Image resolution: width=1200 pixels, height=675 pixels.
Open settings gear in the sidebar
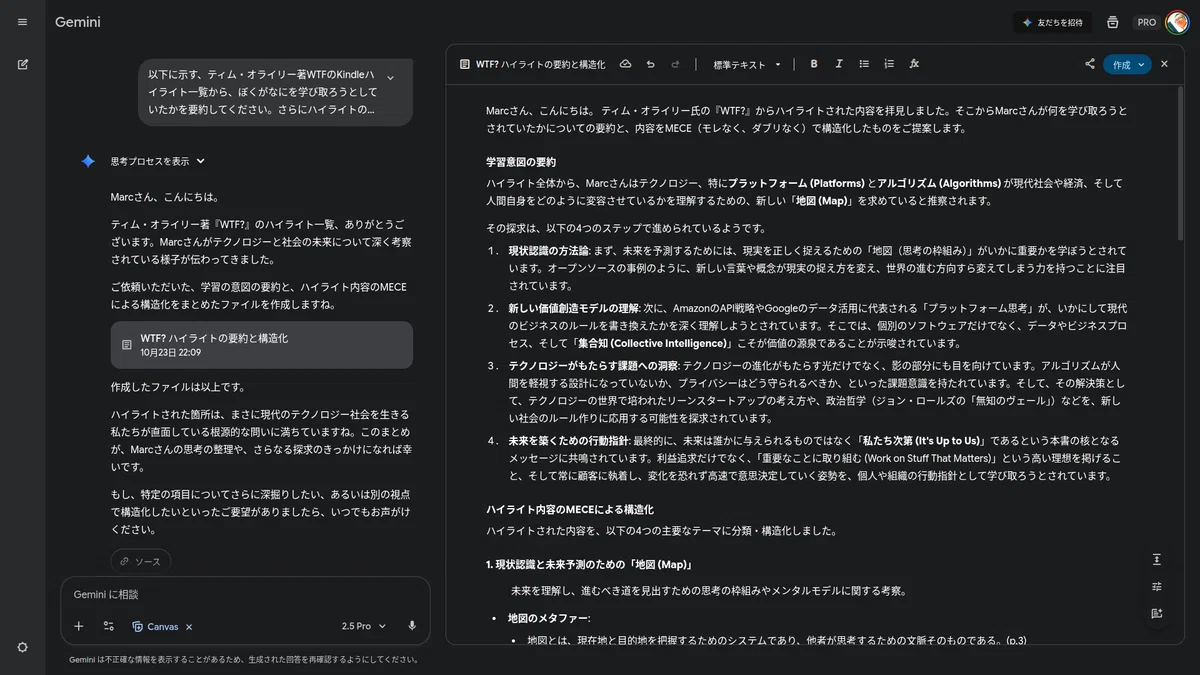coord(22,647)
